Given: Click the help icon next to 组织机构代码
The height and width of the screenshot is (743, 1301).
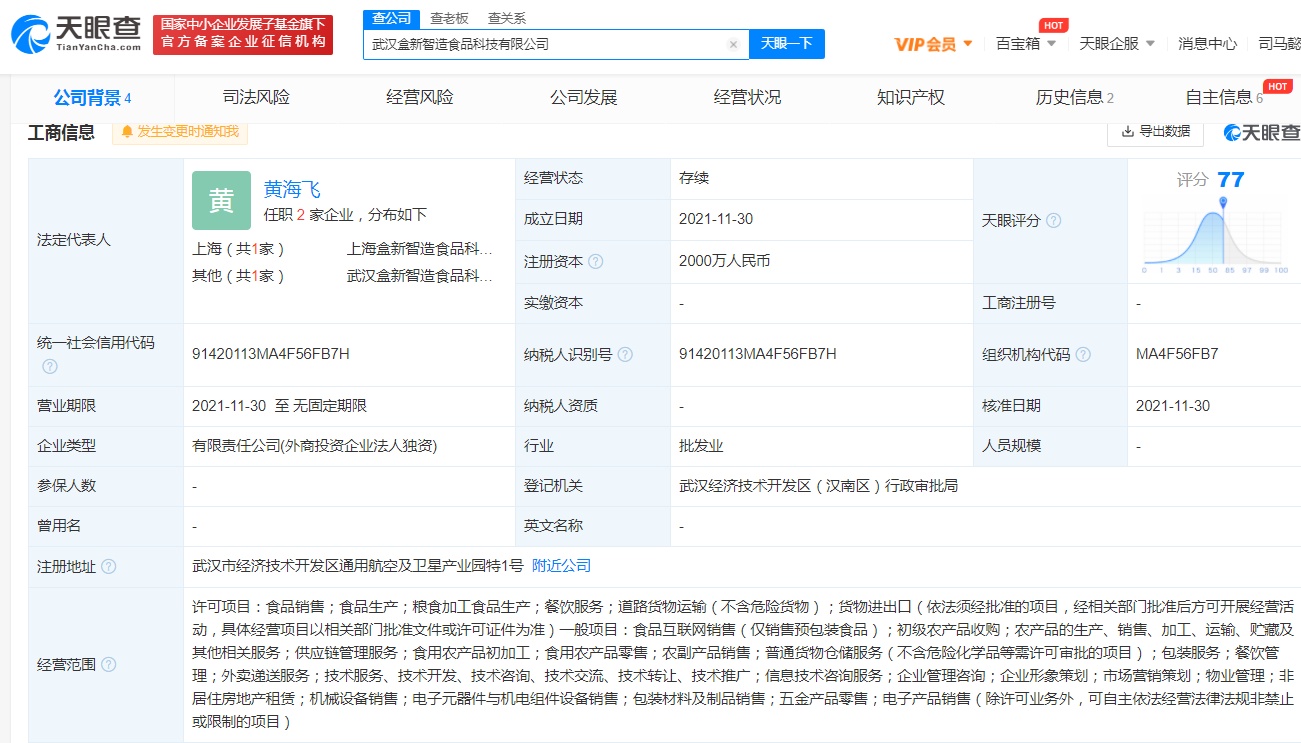Looking at the screenshot, I should point(1083,355).
